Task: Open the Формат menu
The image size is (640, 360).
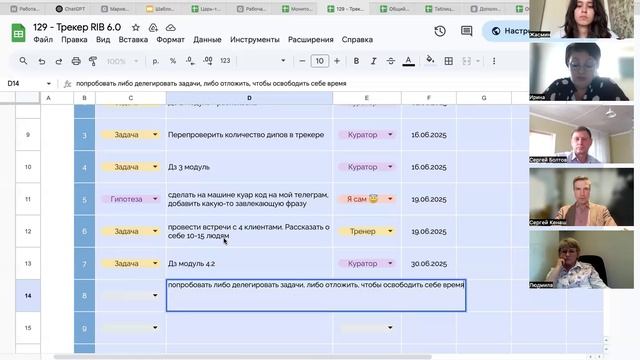Action: pos(171,40)
